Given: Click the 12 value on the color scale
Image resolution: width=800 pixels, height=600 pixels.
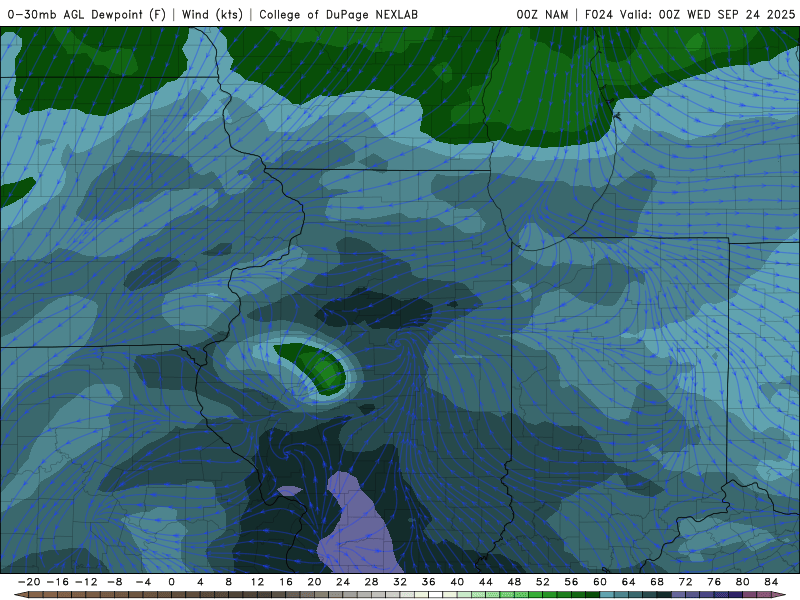Looking at the screenshot, I should pyautogui.click(x=257, y=582).
